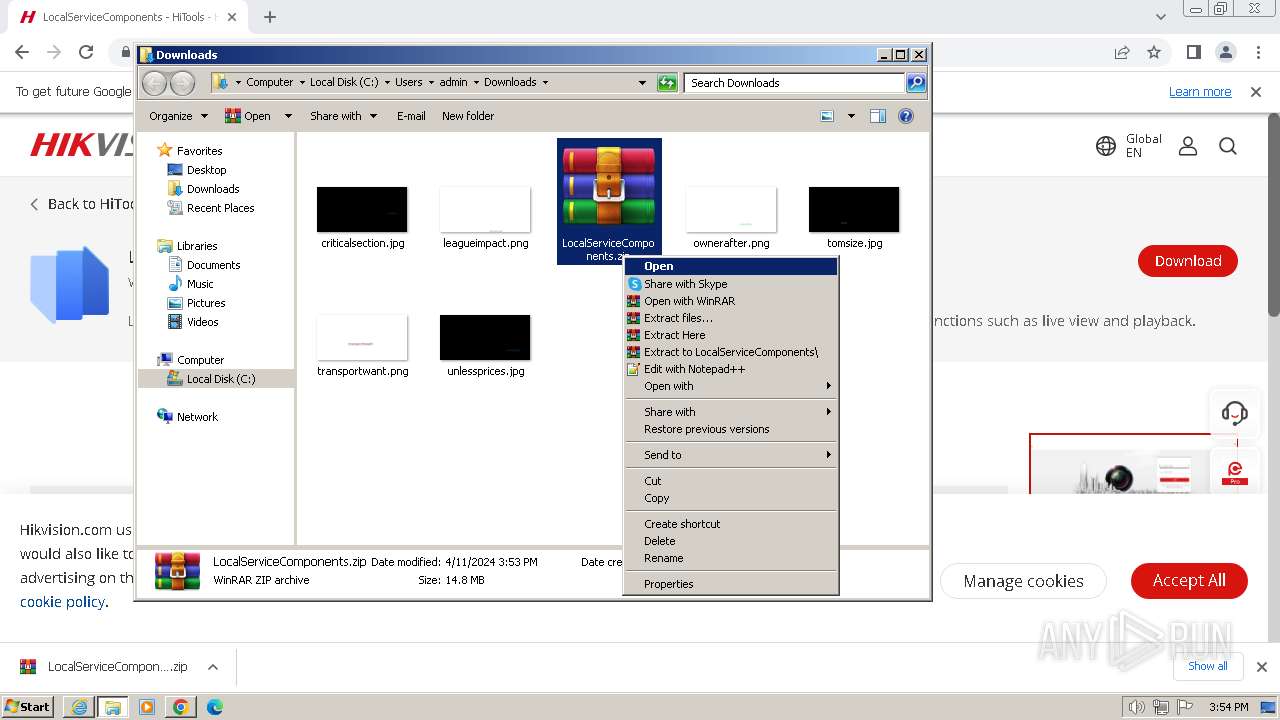1280x720 pixels.
Task: Click Explorer back navigation arrow
Action: click(x=155, y=83)
